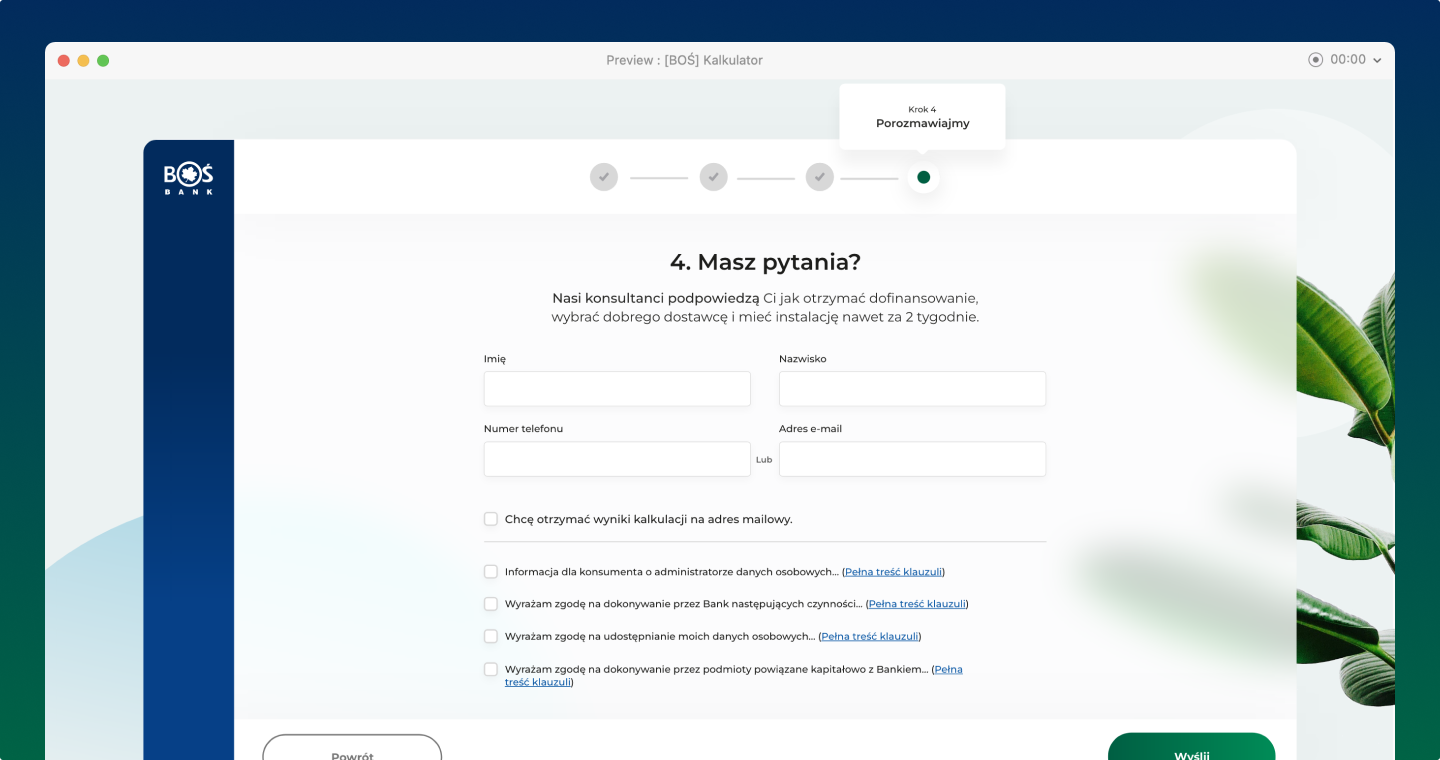This screenshot has height=760, width=1440.
Task: Click the first completed step checkmark
Action: [604, 177]
